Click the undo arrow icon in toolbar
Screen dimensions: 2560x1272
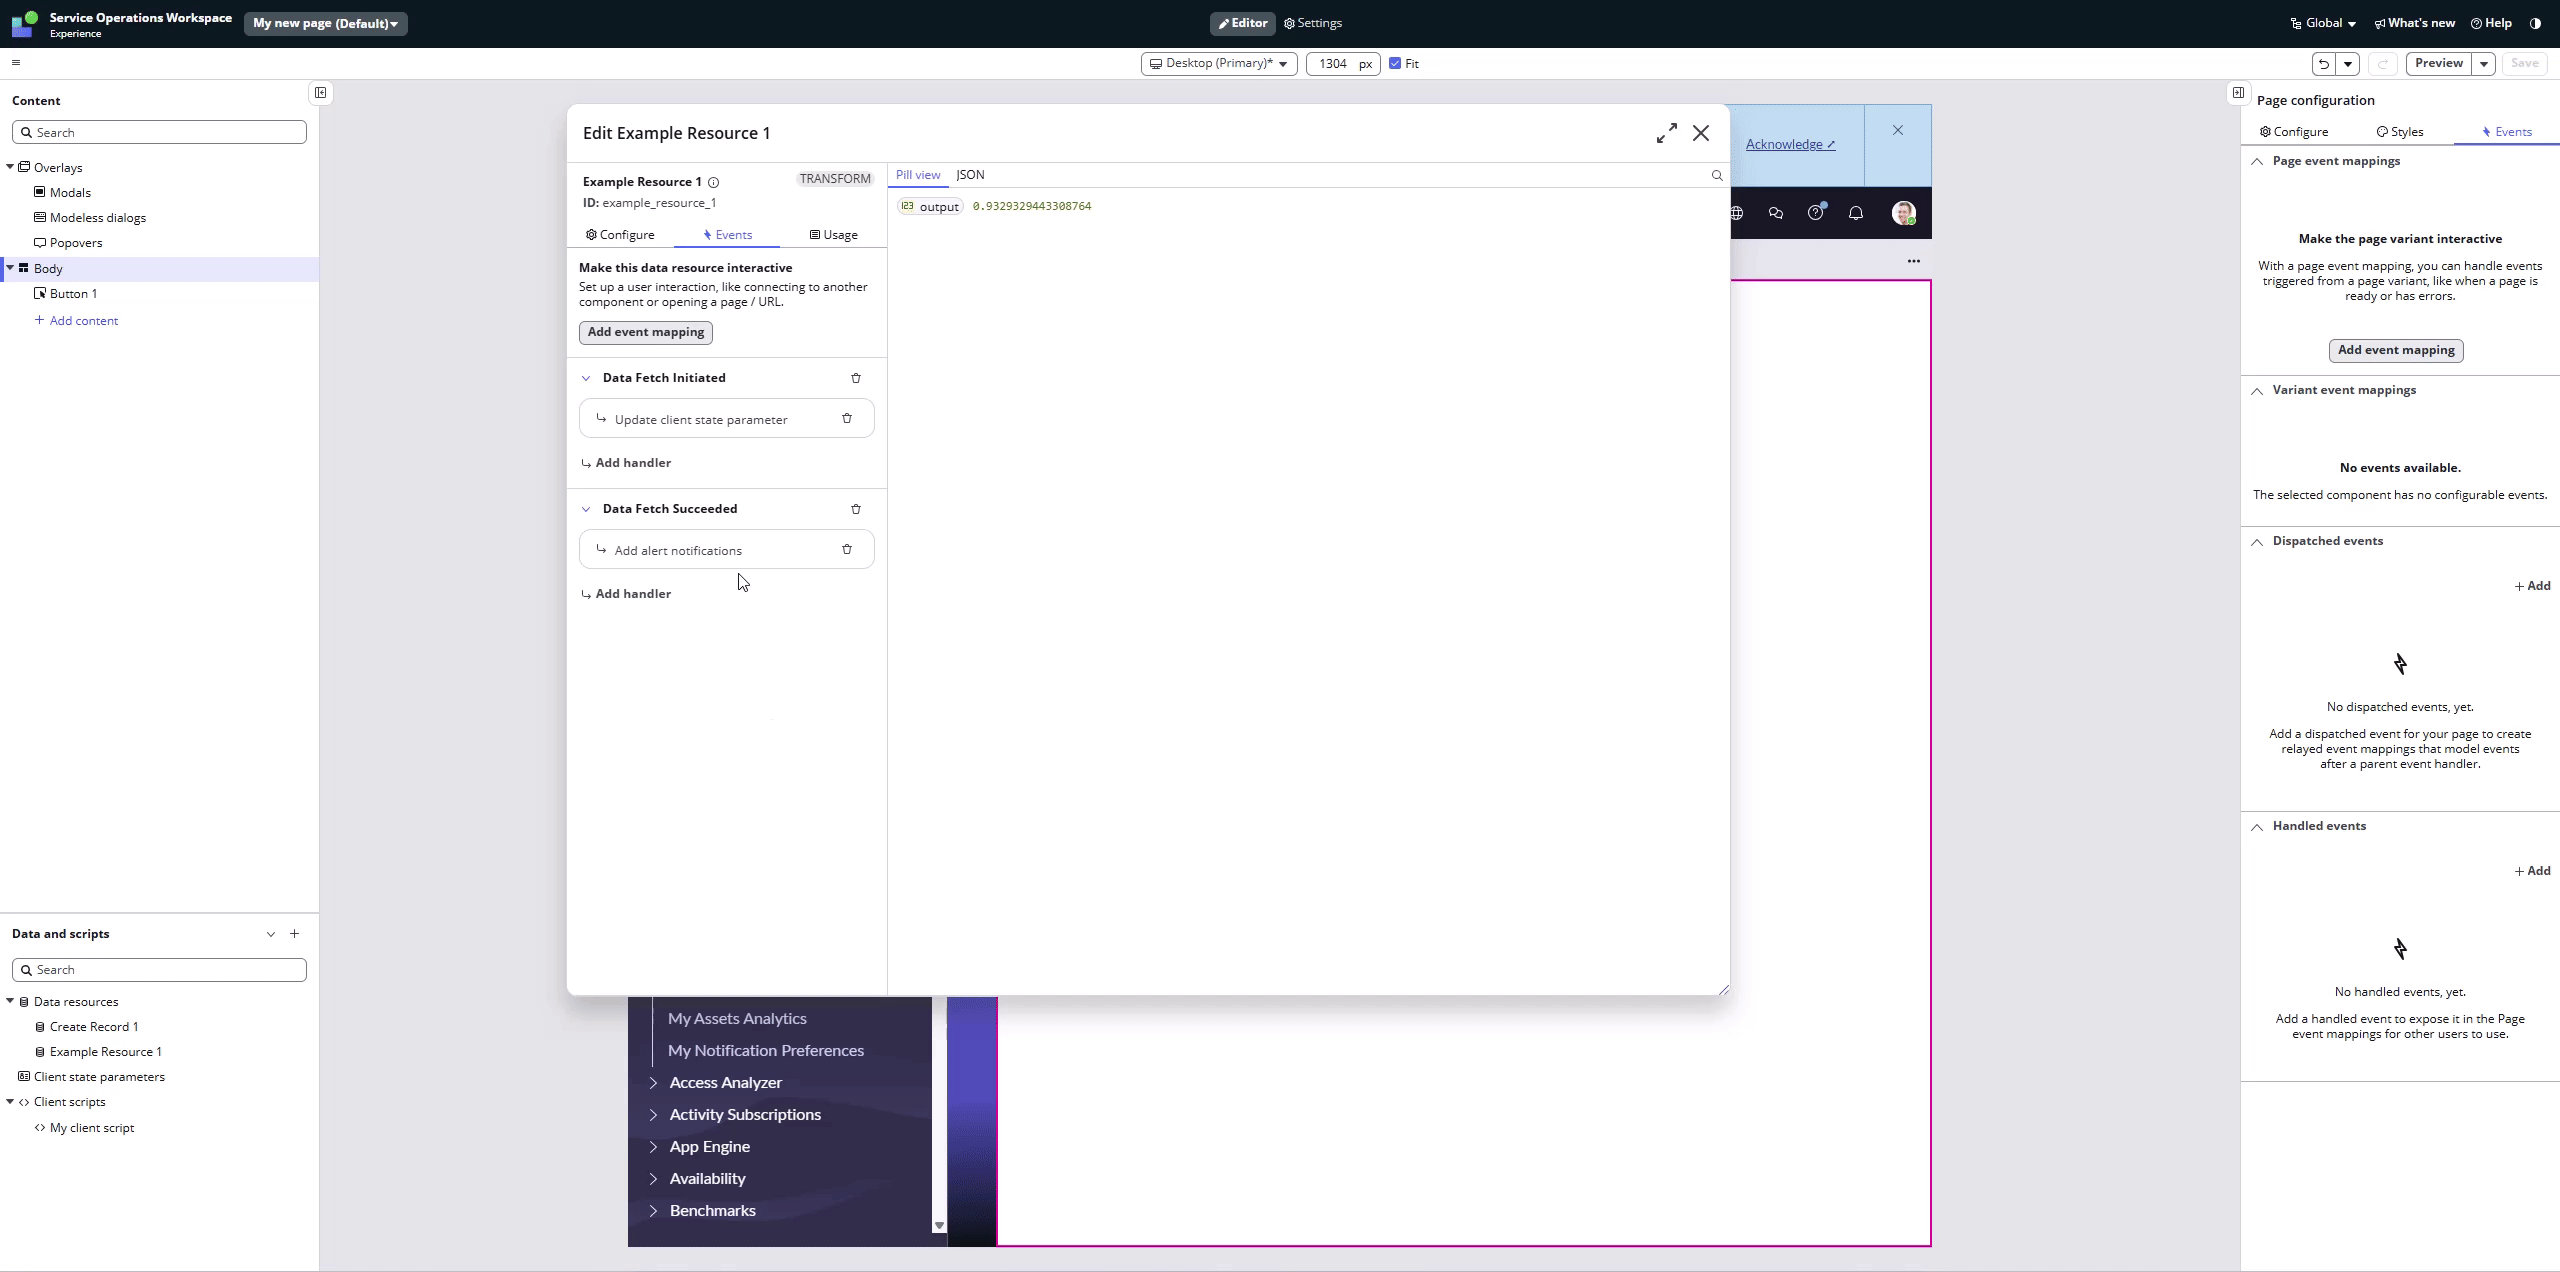(2323, 64)
